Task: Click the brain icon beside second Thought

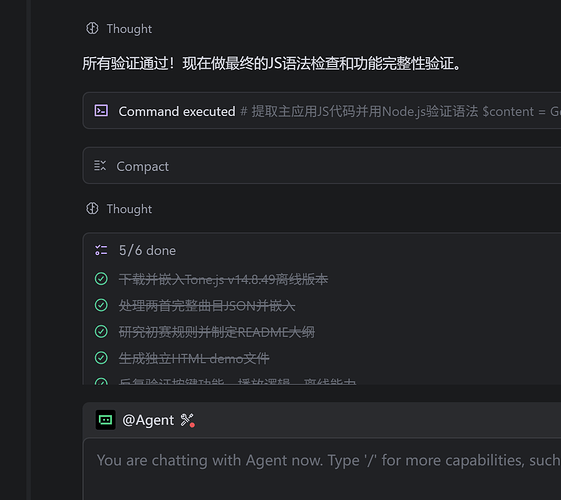Action: coord(92,208)
